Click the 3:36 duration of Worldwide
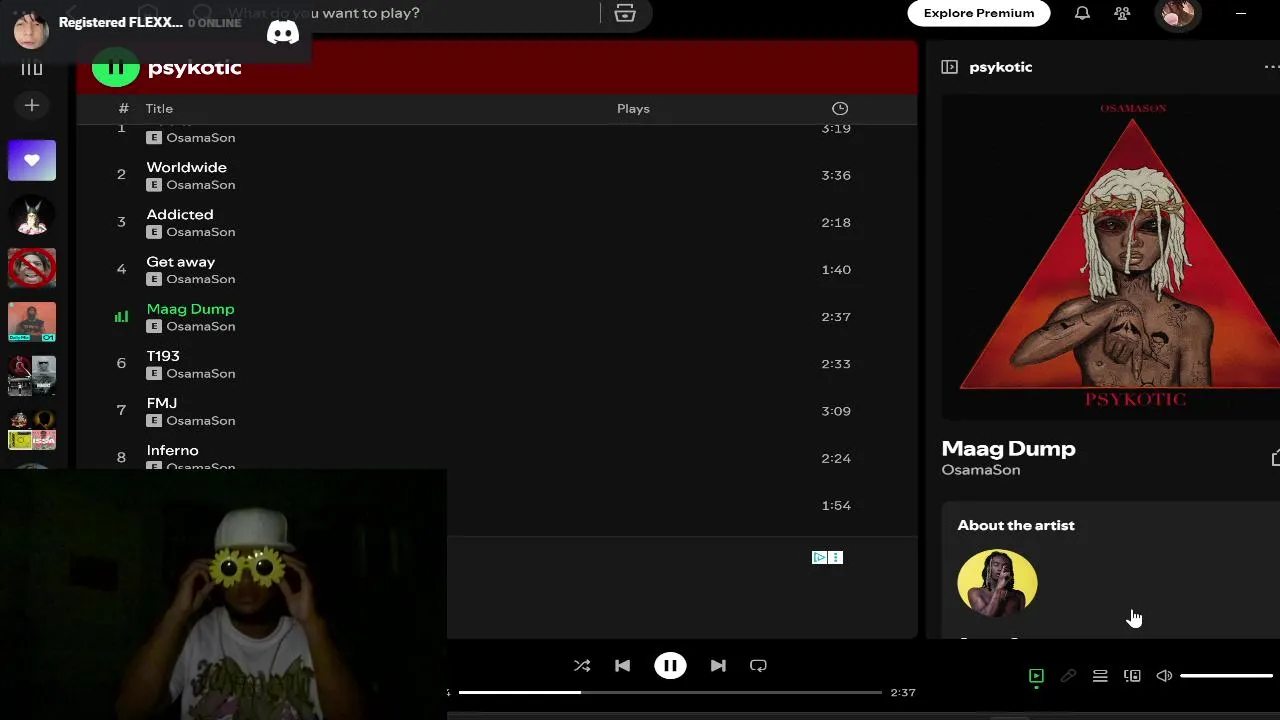Viewport: 1280px width, 720px height. (836, 175)
